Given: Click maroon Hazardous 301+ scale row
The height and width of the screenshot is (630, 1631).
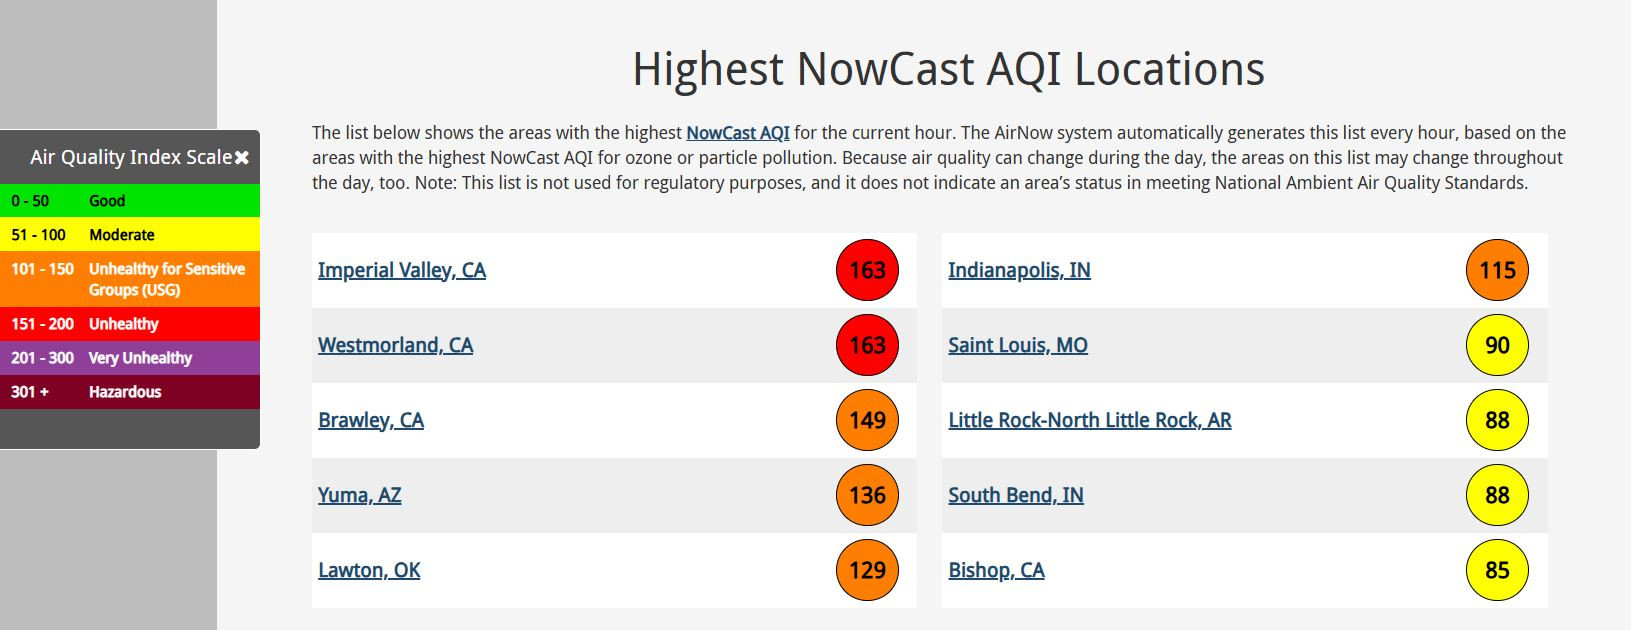Looking at the screenshot, I should coord(130,392).
